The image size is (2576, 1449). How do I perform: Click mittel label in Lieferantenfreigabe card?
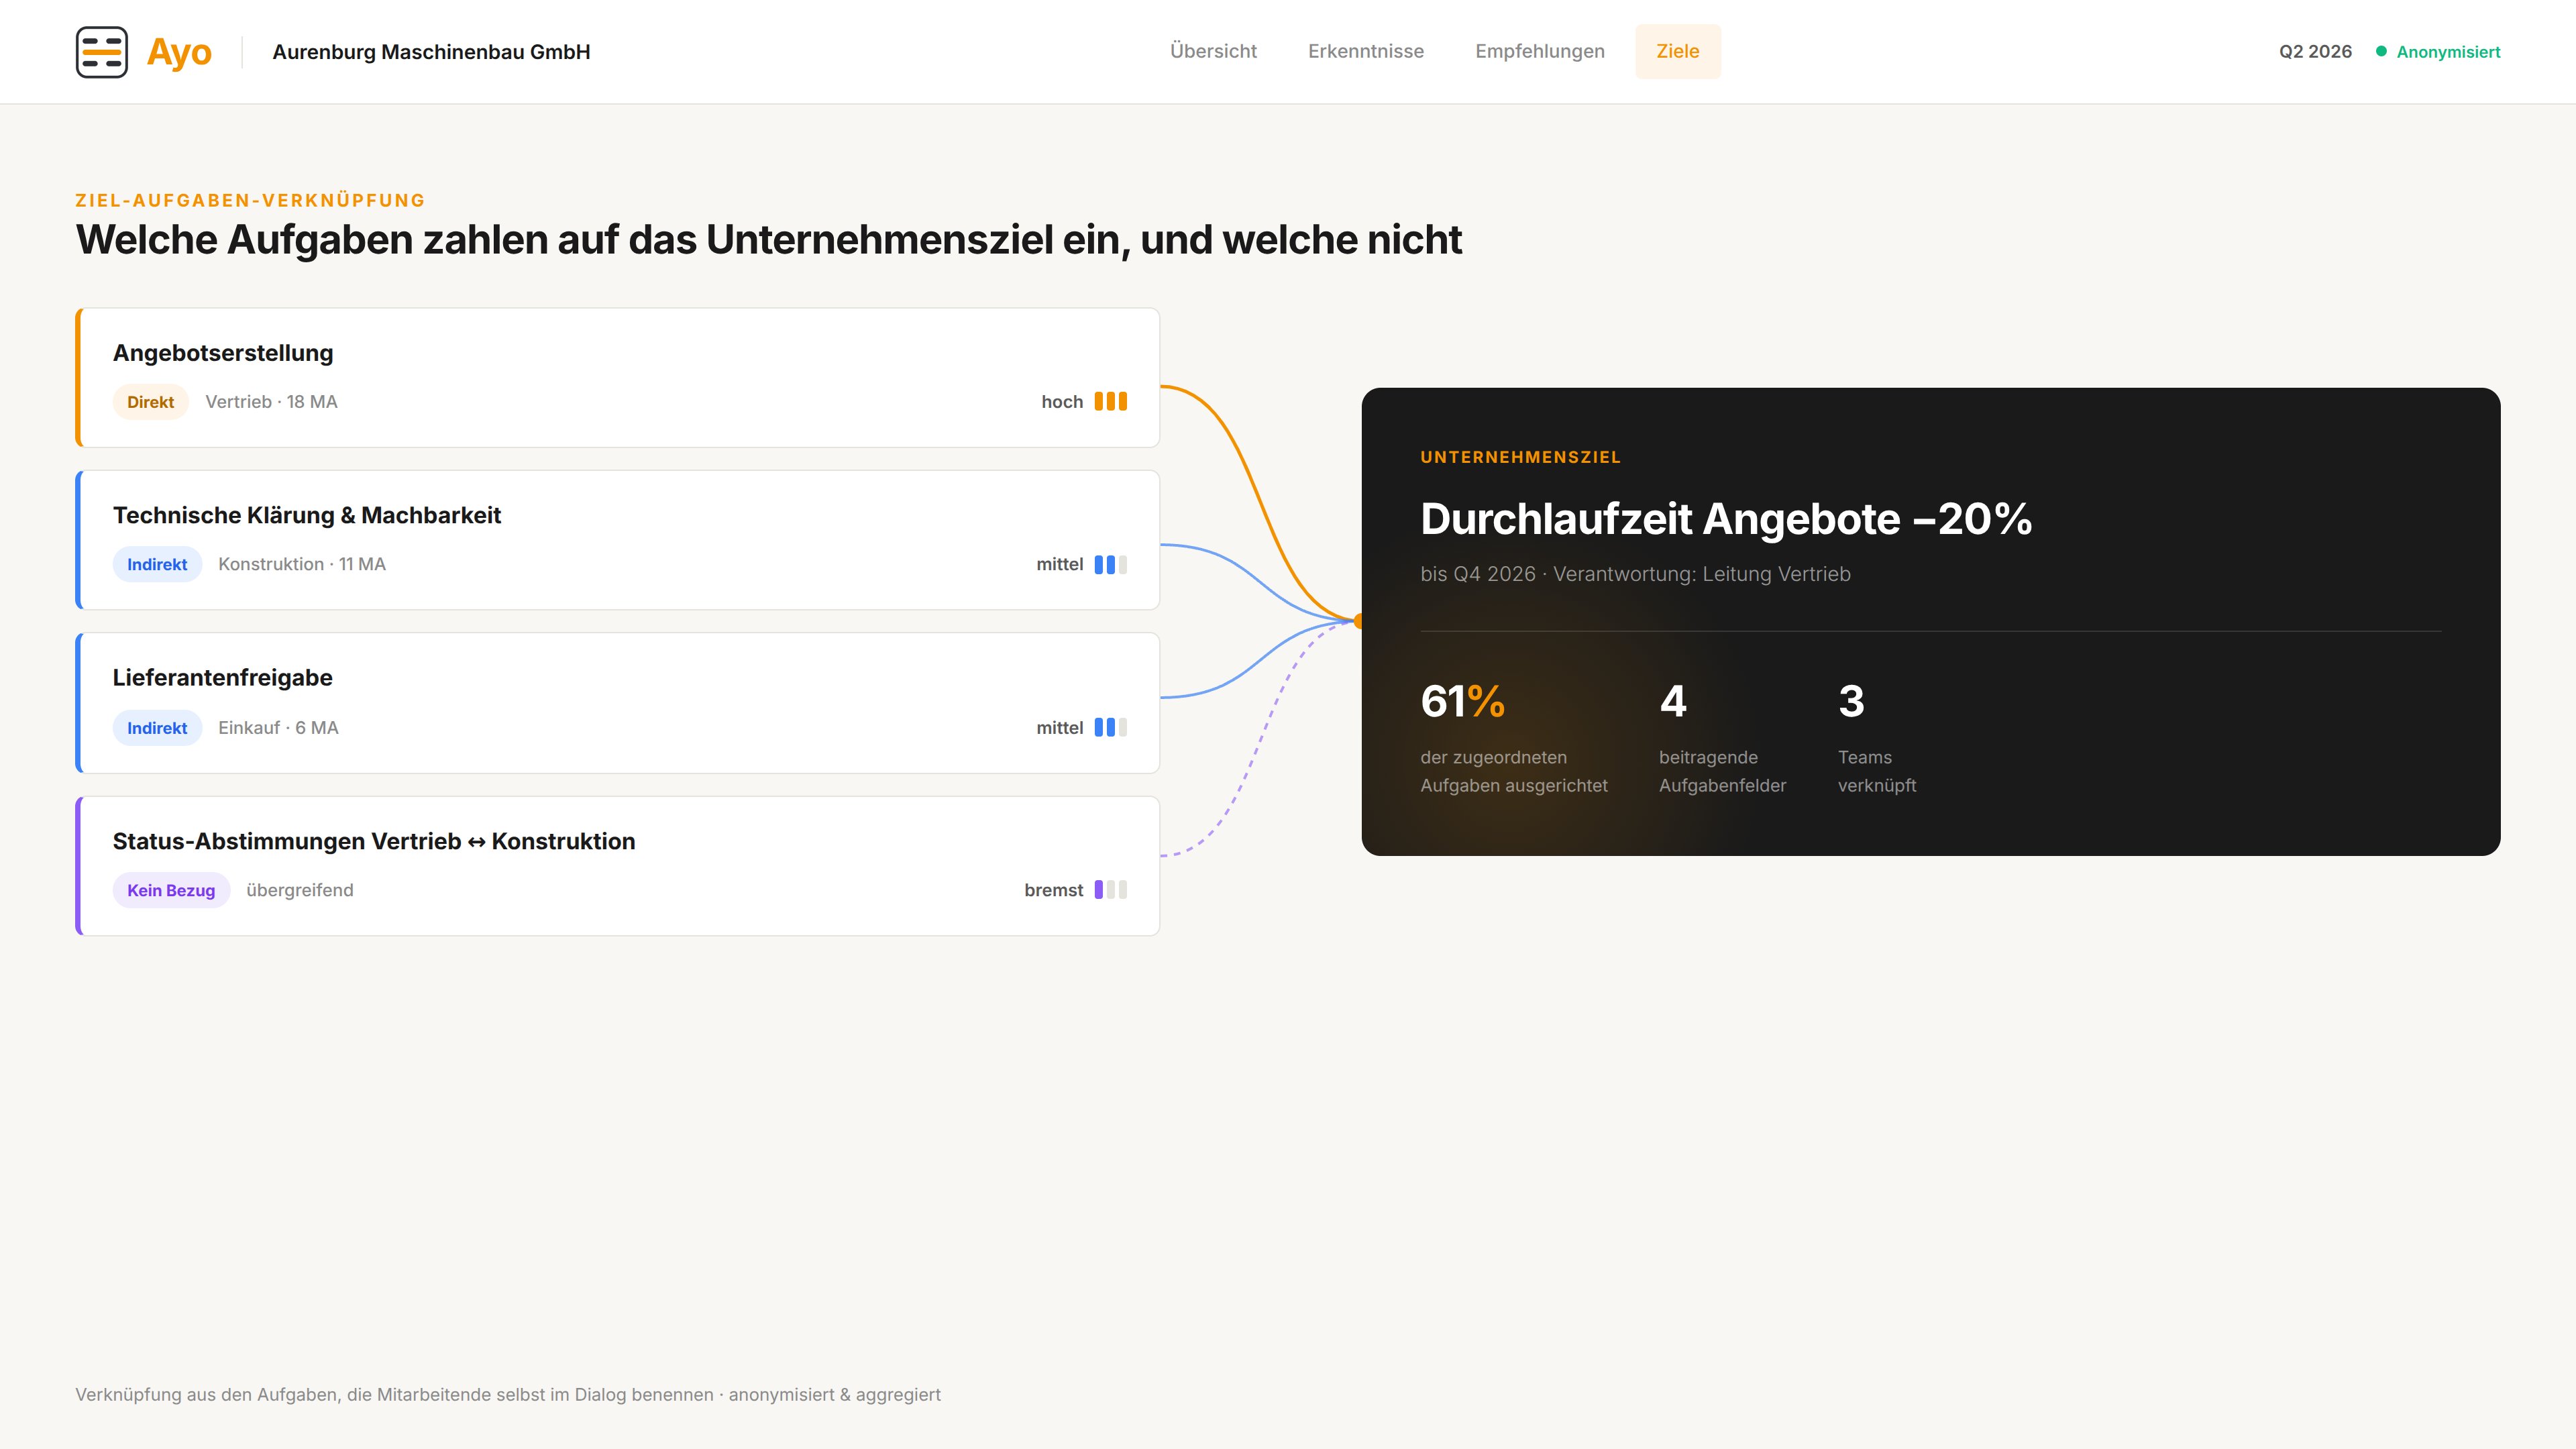1060,728
